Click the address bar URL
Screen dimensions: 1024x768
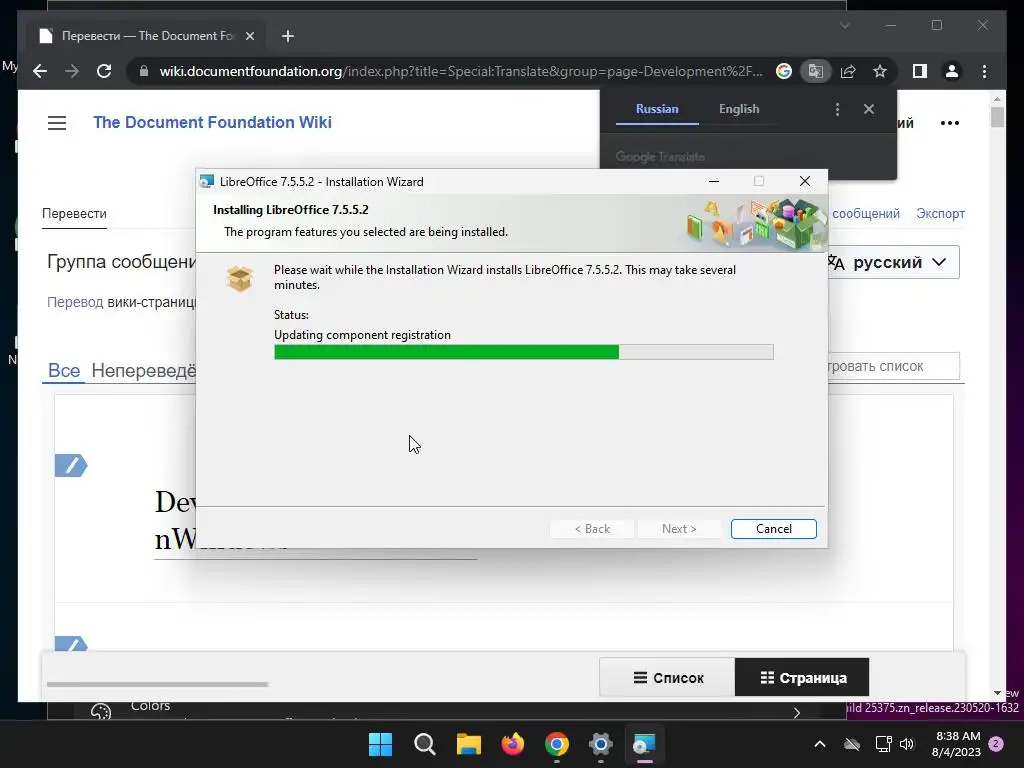click(460, 71)
